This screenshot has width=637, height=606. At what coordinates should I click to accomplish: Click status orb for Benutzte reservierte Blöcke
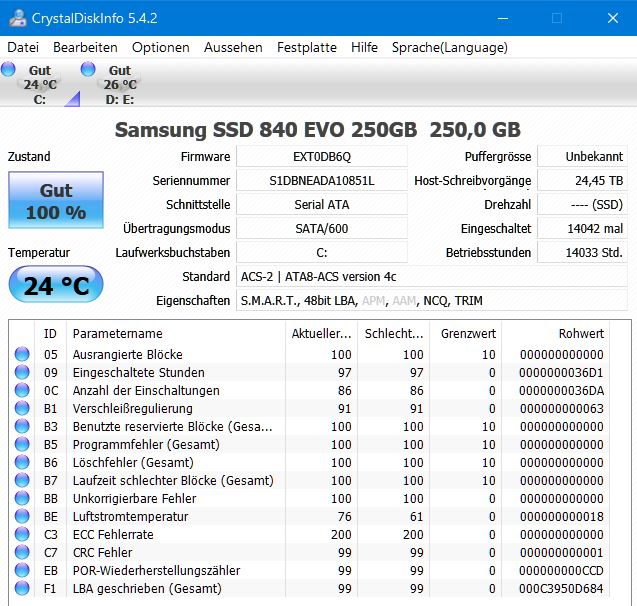coord(22,426)
